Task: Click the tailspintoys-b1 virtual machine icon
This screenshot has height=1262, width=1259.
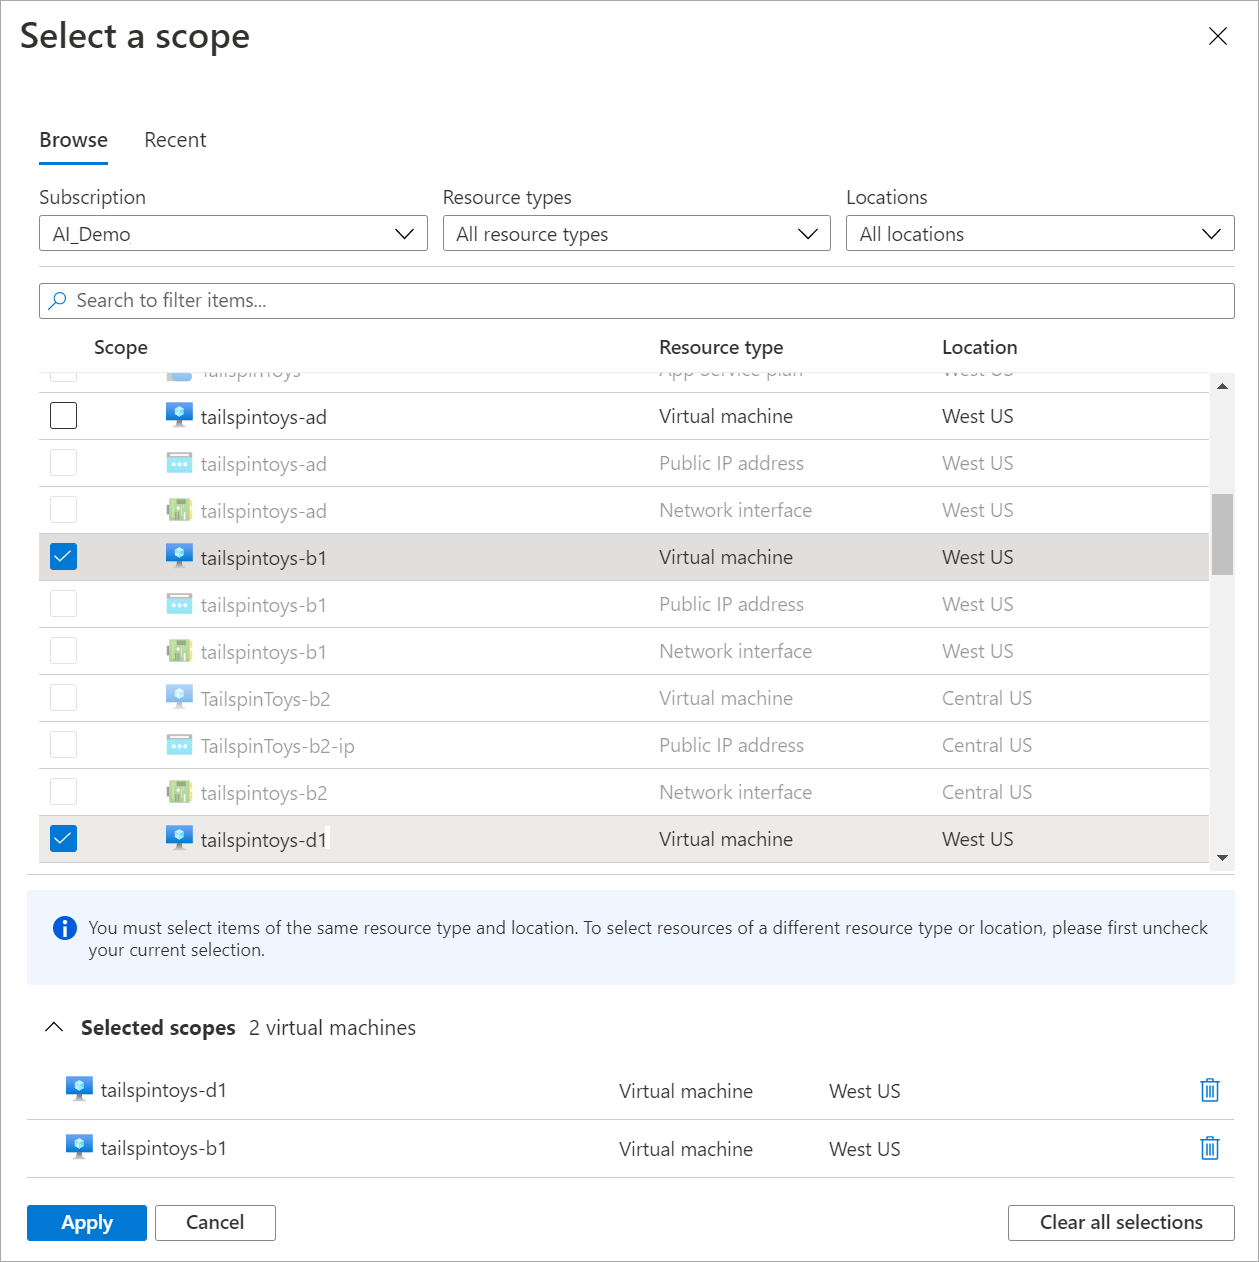Action: [179, 556]
